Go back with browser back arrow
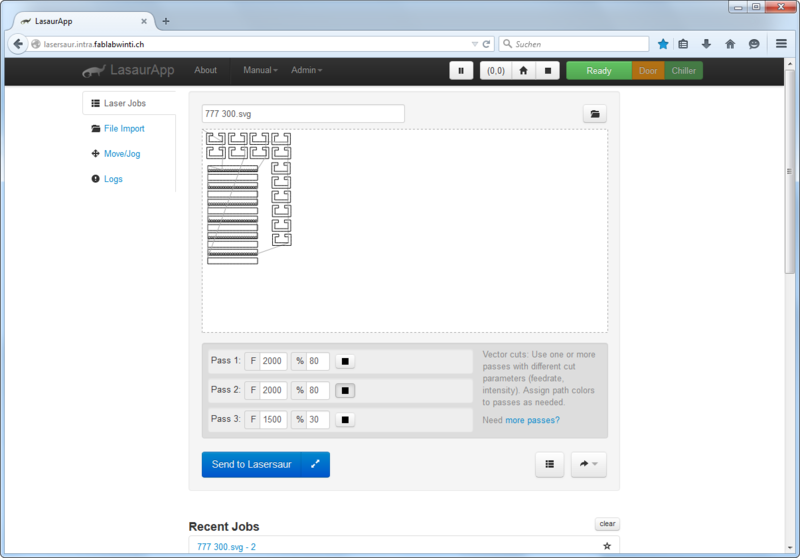The width and height of the screenshot is (800, 558). [18, 44]
